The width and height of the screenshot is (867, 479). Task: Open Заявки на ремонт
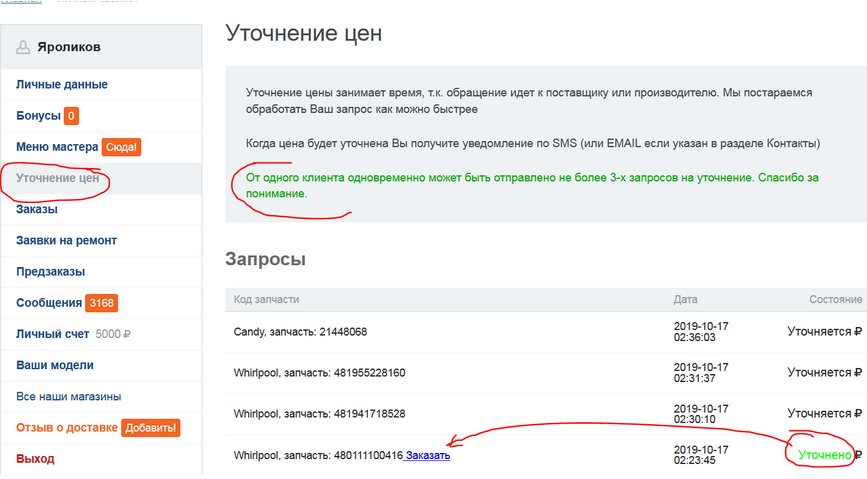pyautogui.click(x=66, y=241)
